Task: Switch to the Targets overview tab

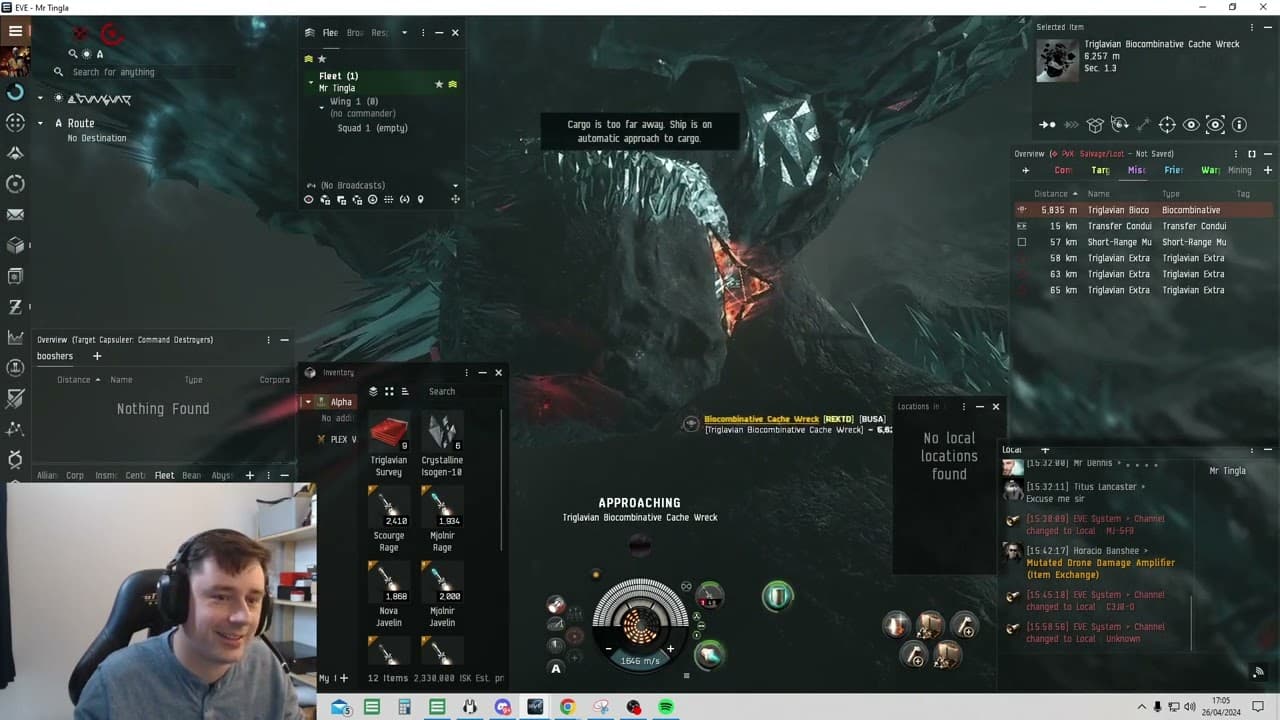Action: [1100, 170]
